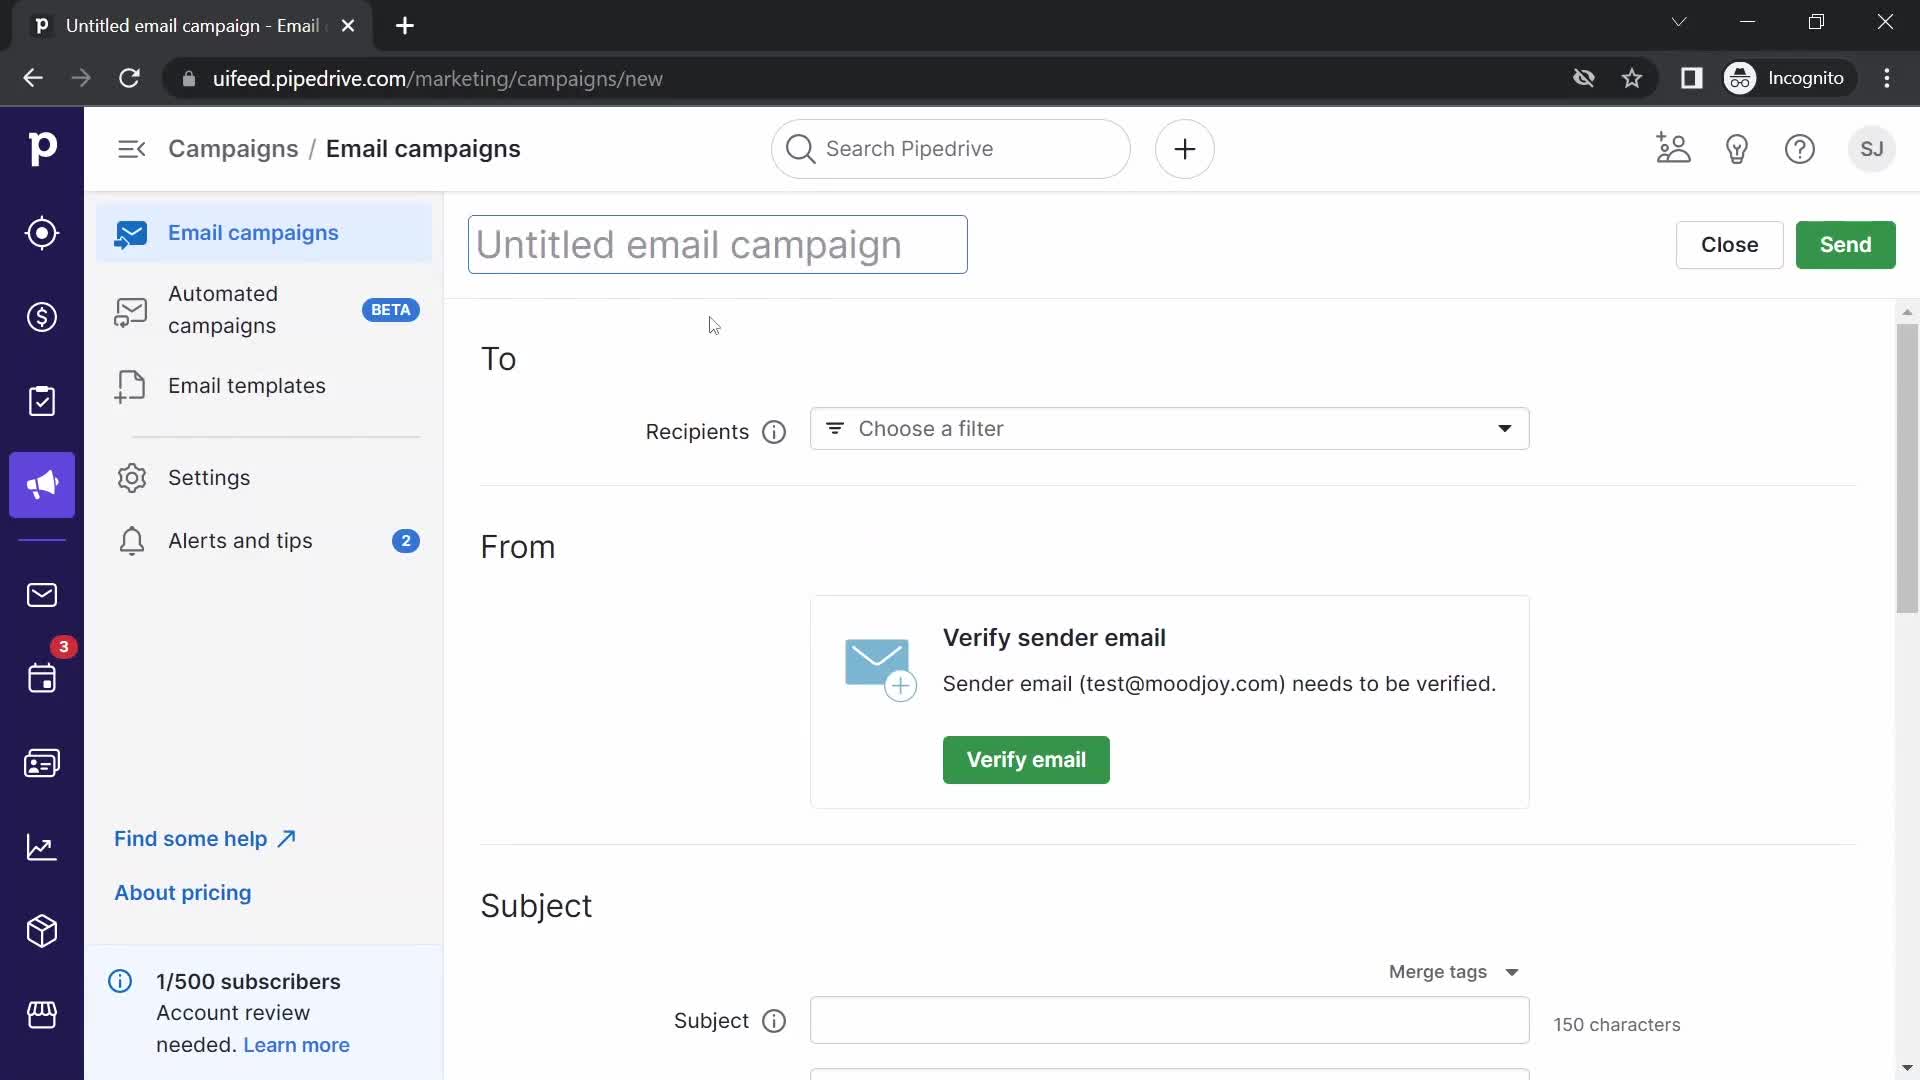The height and width of the screenshot is (1080, 1920).
Task: Open Automated campaigns menu item
Action: [264, 310]
